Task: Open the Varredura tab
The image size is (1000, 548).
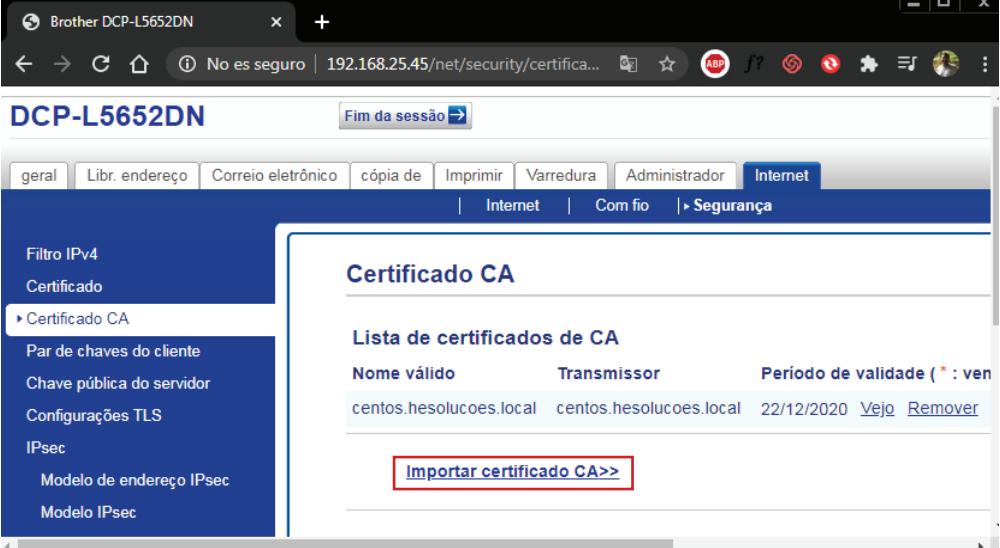Action: pos(561,175)
